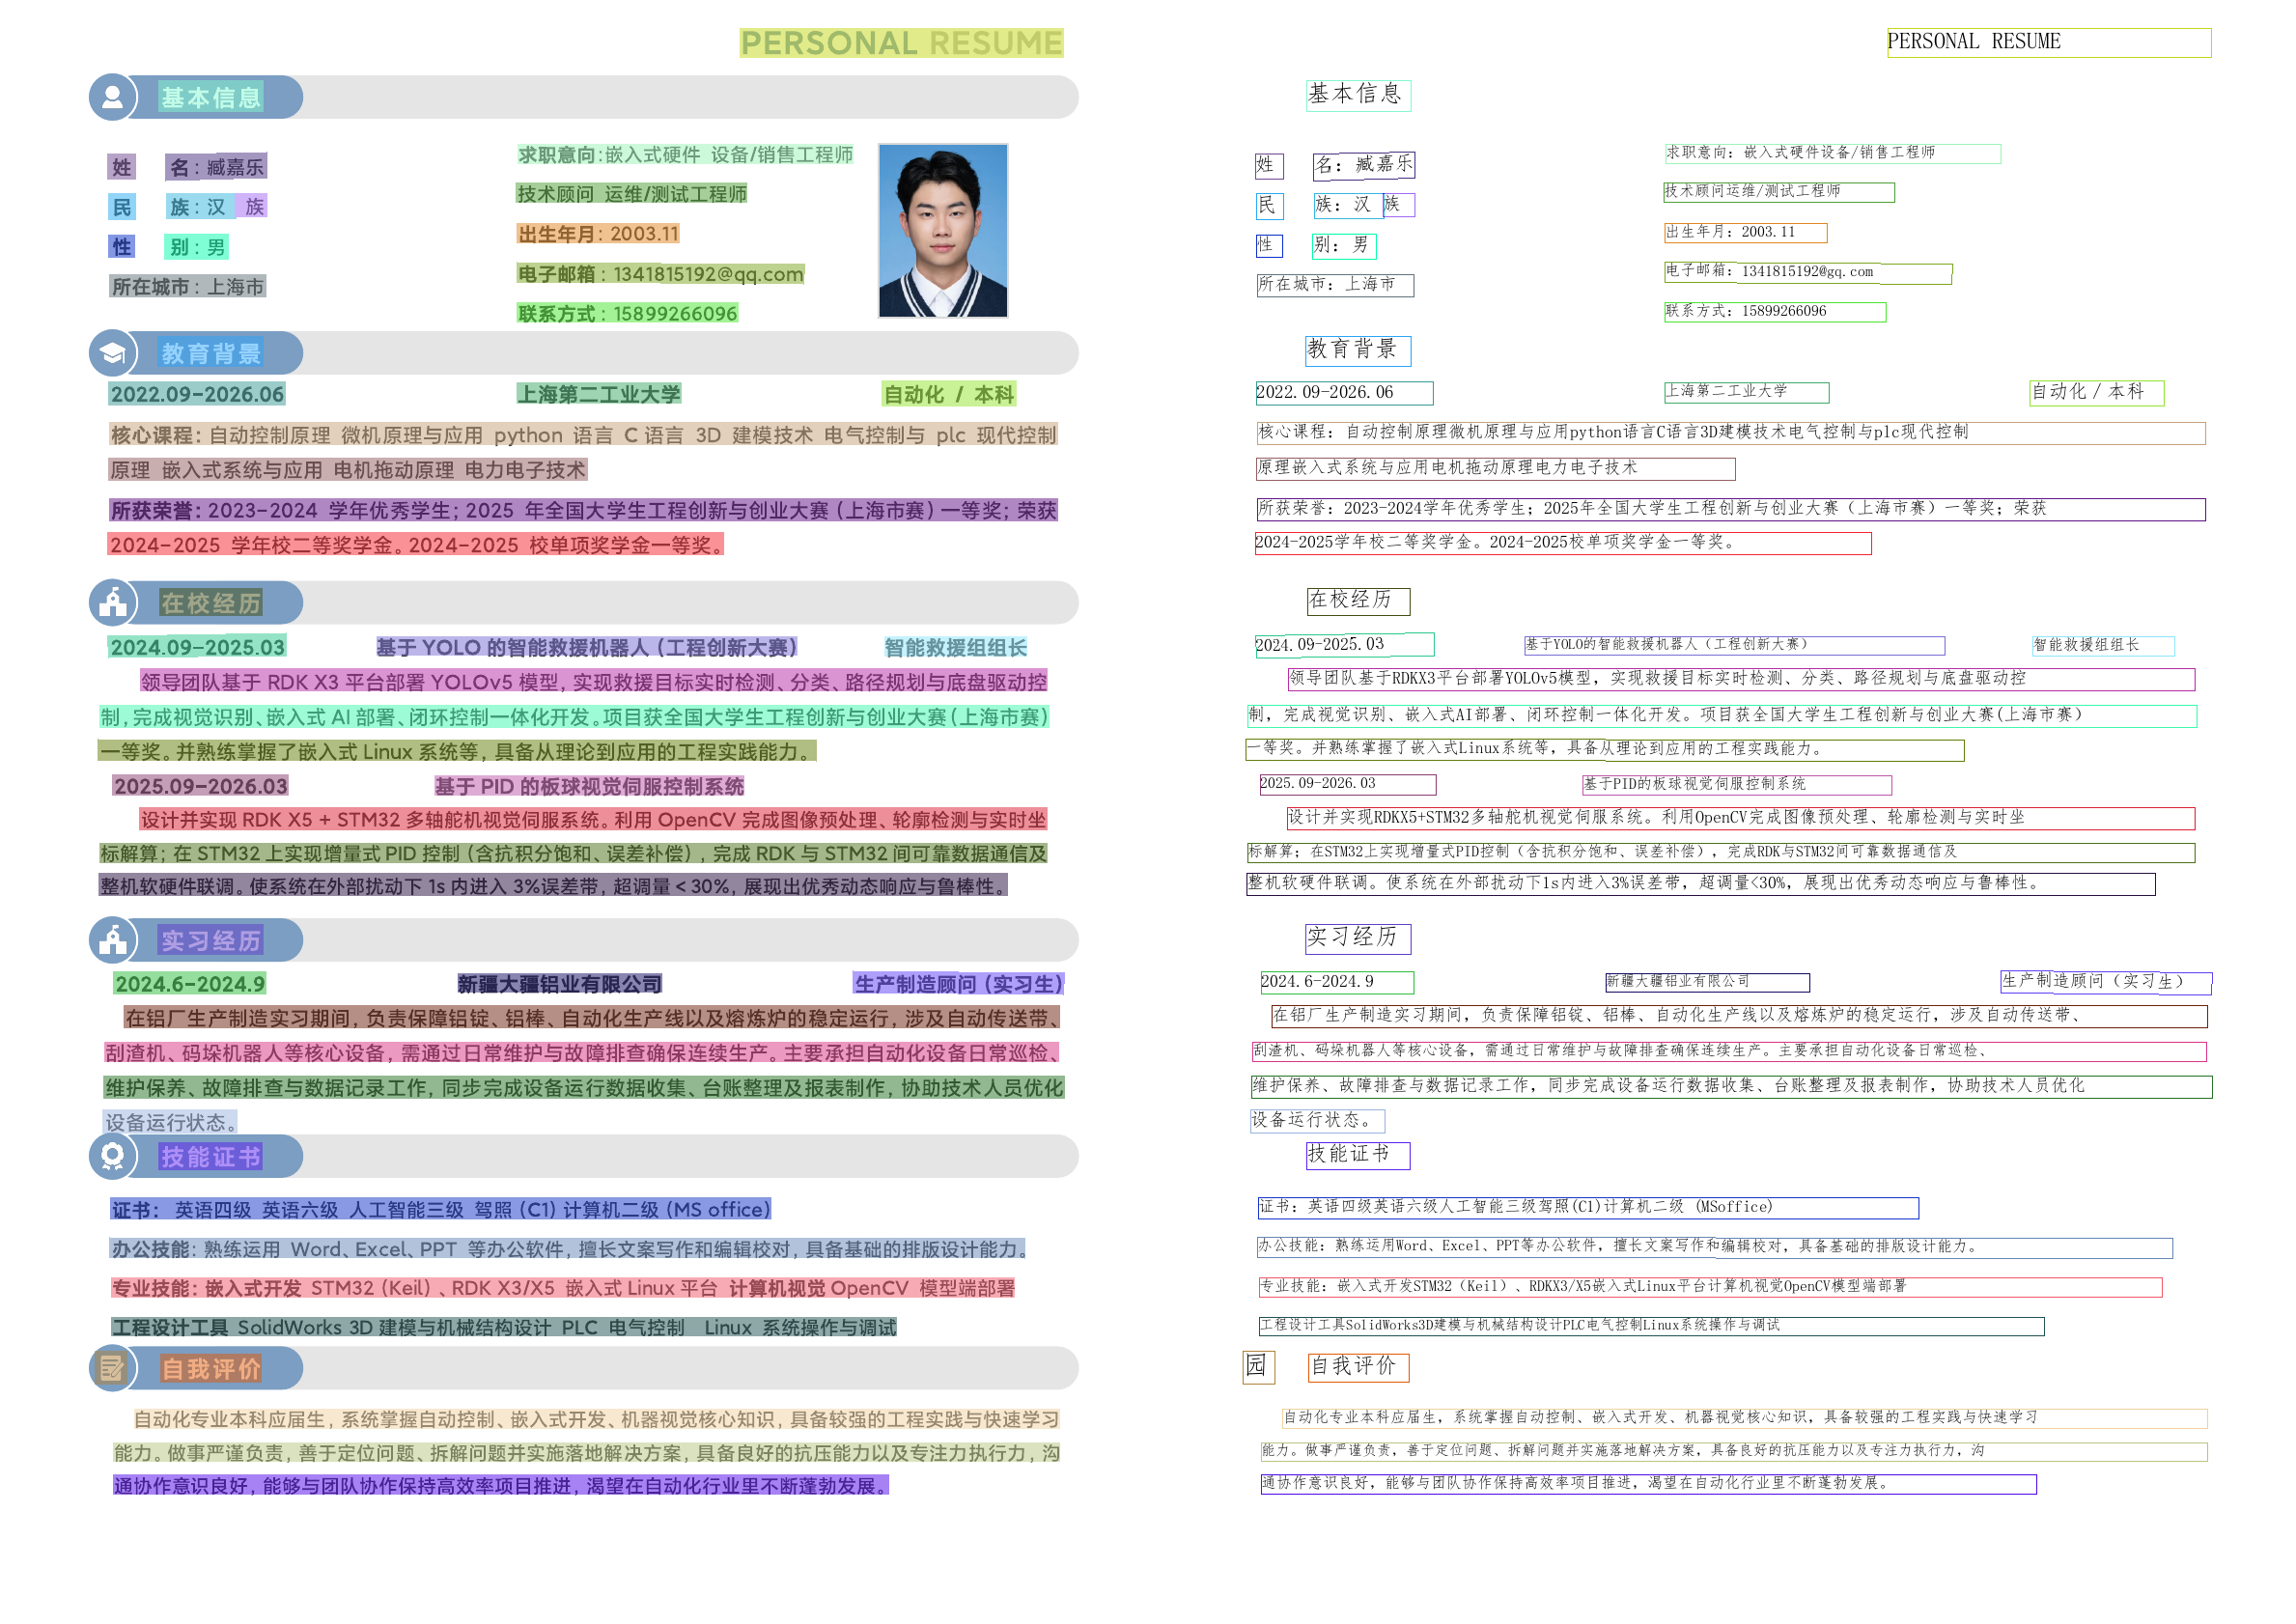Image resolution: width=2296 pixels, height=1624 pixels.
Task: Click the building icon beside 实习经历
Action: 112,940
